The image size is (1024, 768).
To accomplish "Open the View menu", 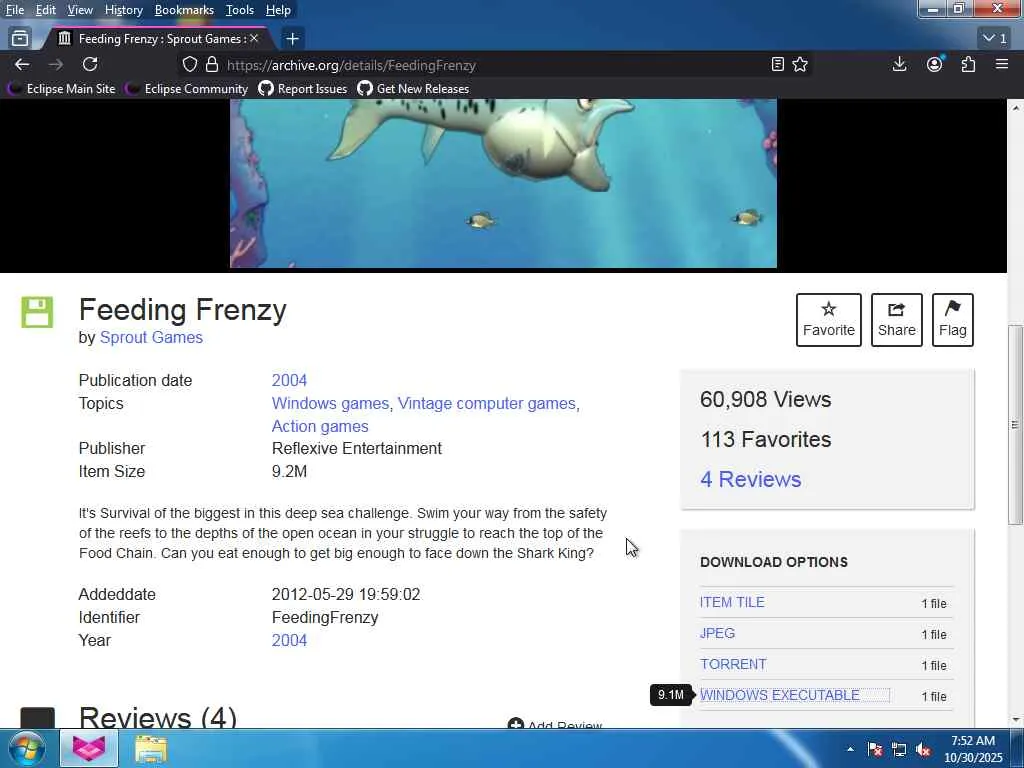I will click(80, 10).
